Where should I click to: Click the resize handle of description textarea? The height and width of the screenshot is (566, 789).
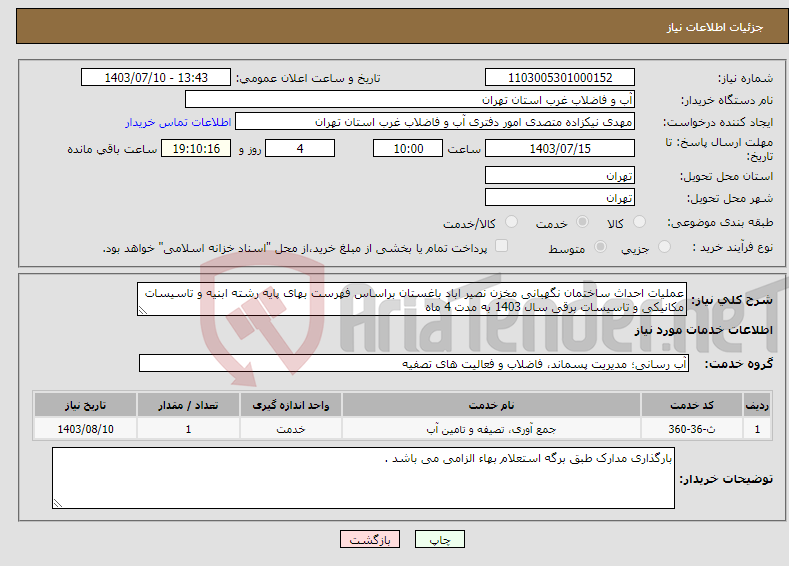tap(143, 310)
